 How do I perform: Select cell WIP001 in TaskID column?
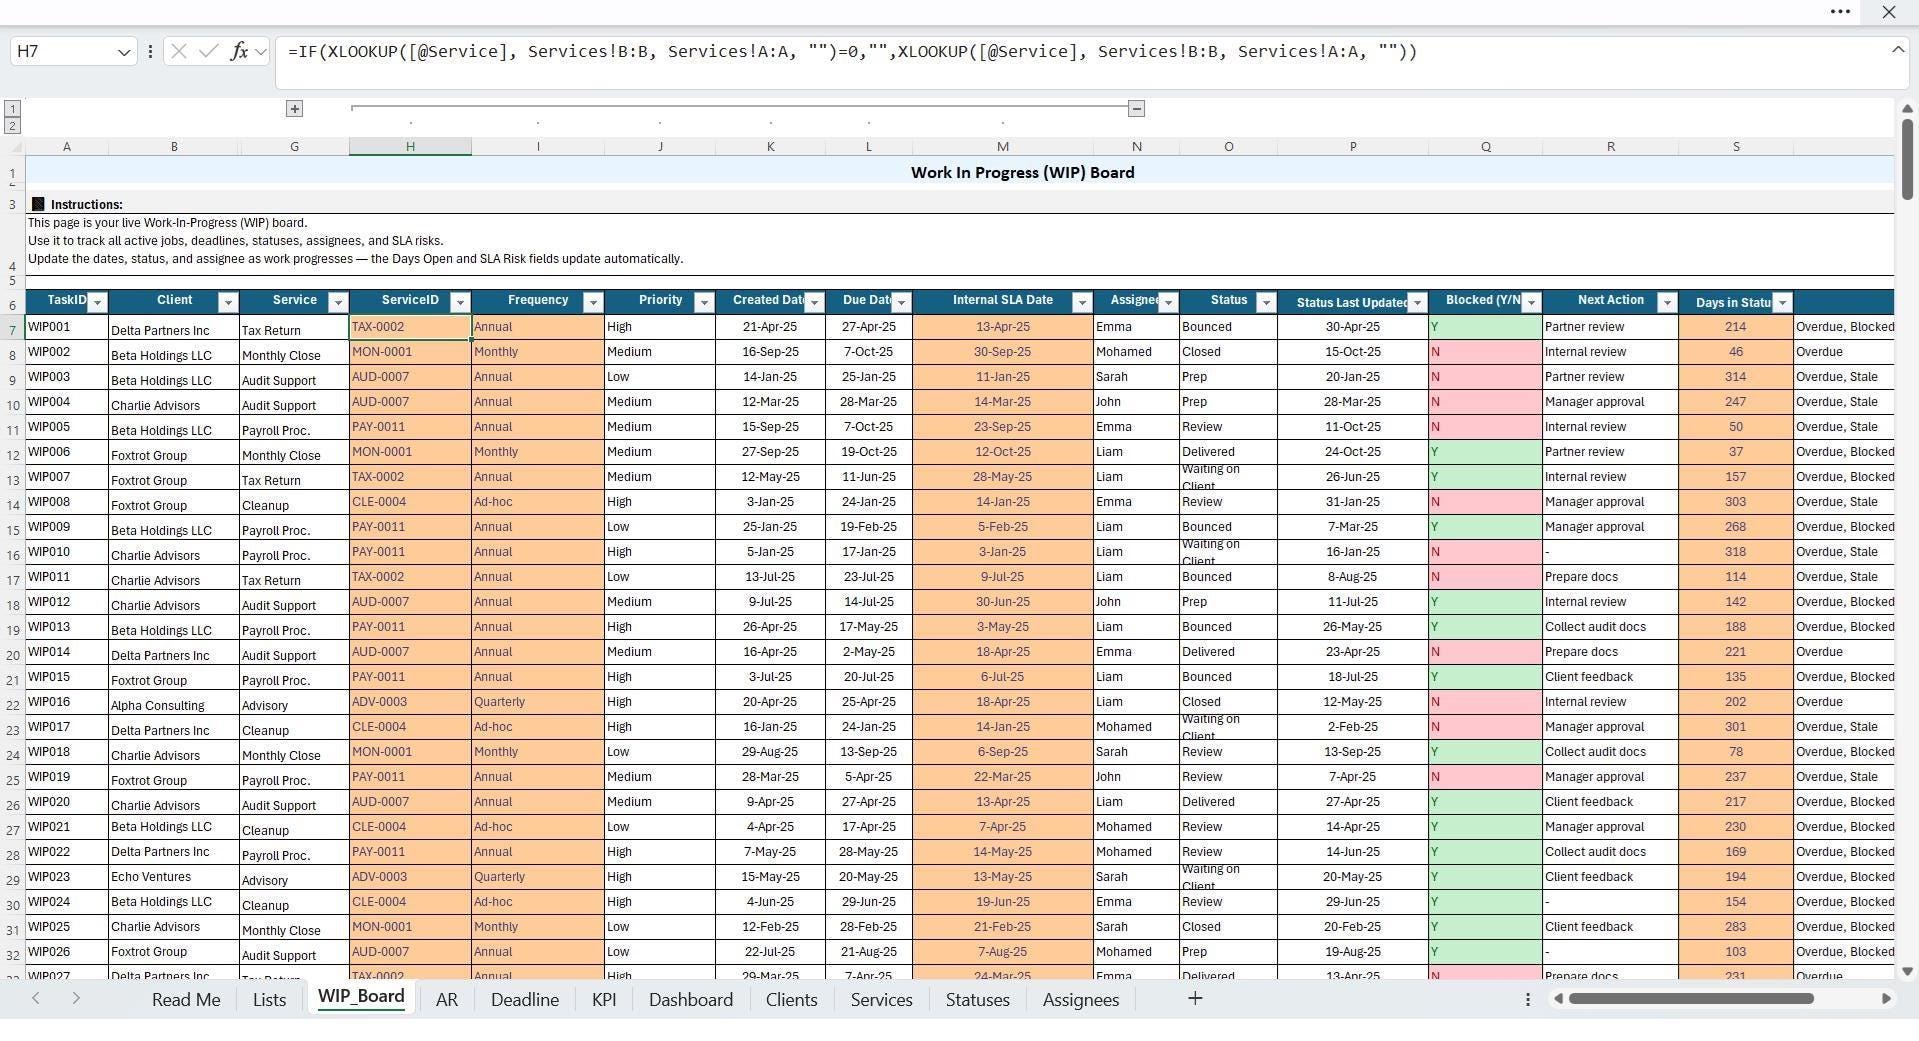(x=67, y=327)
